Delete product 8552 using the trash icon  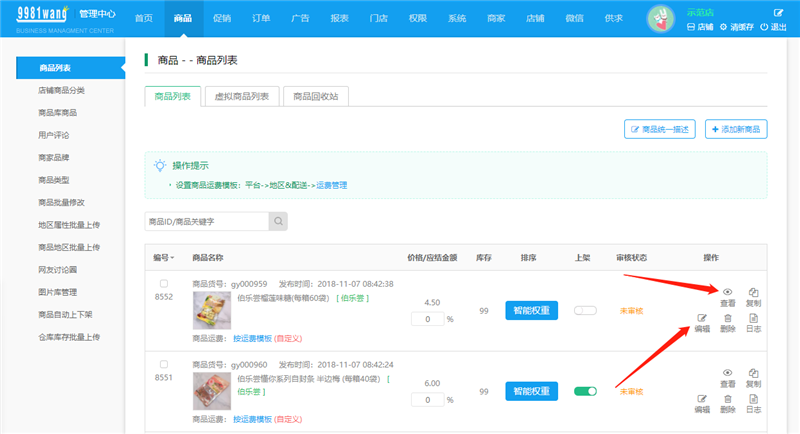point(727,317)
